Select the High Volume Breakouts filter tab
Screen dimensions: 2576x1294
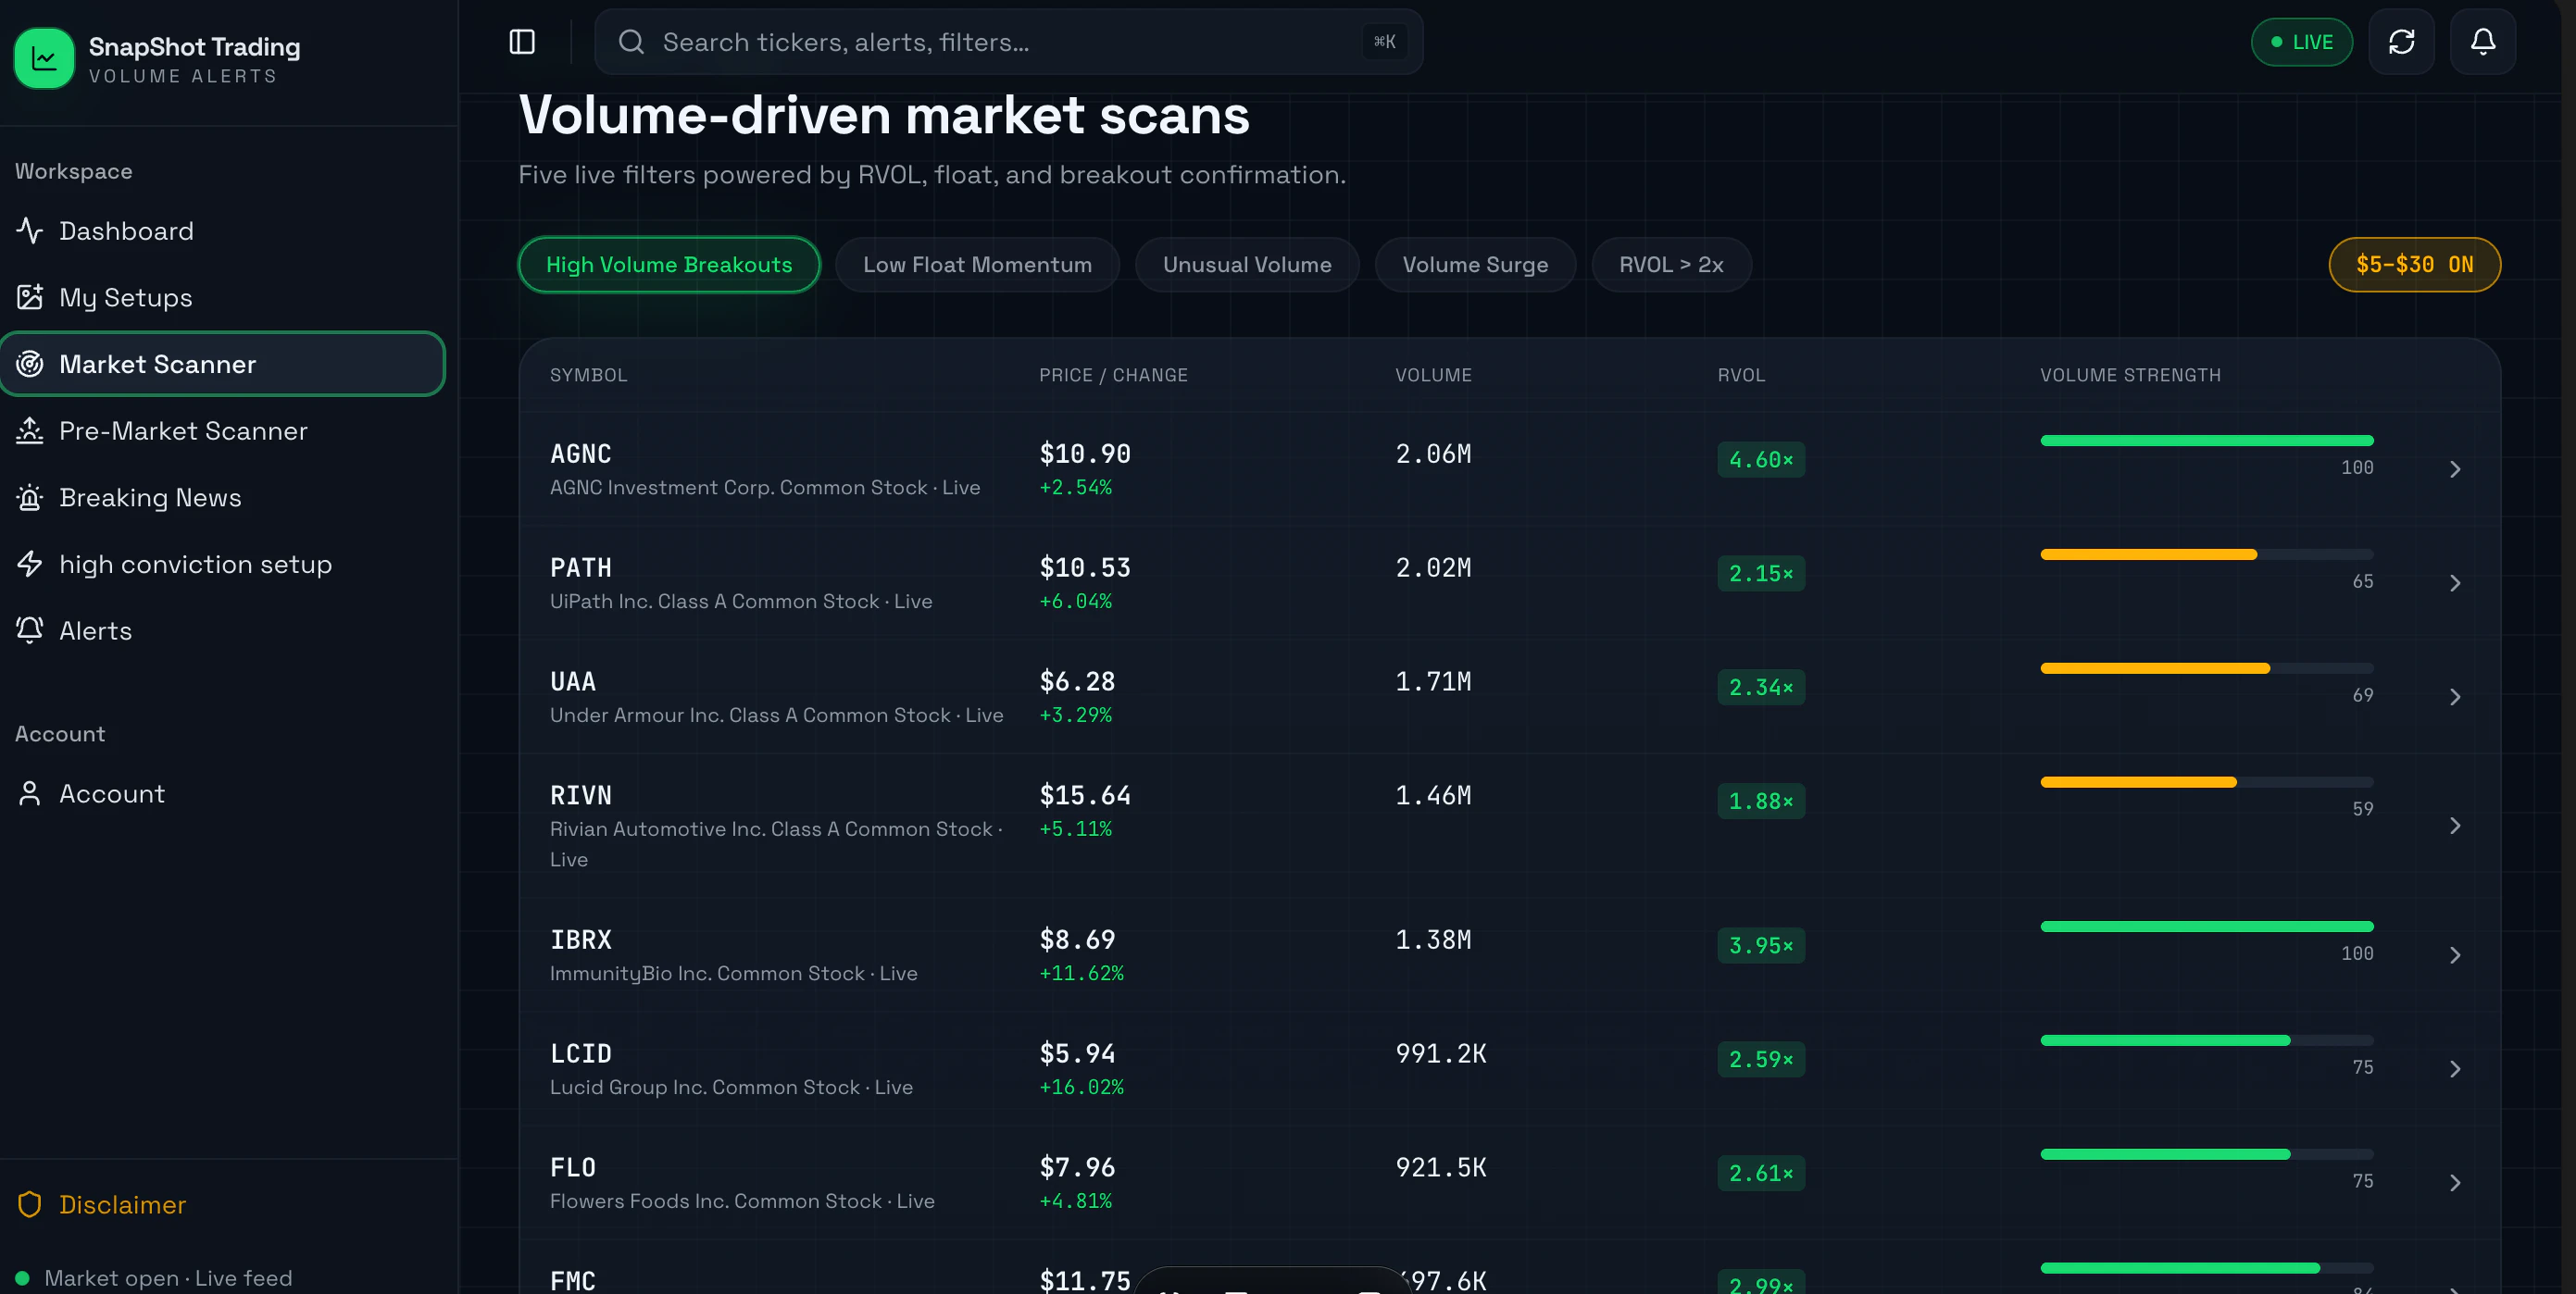coord(669,265)
